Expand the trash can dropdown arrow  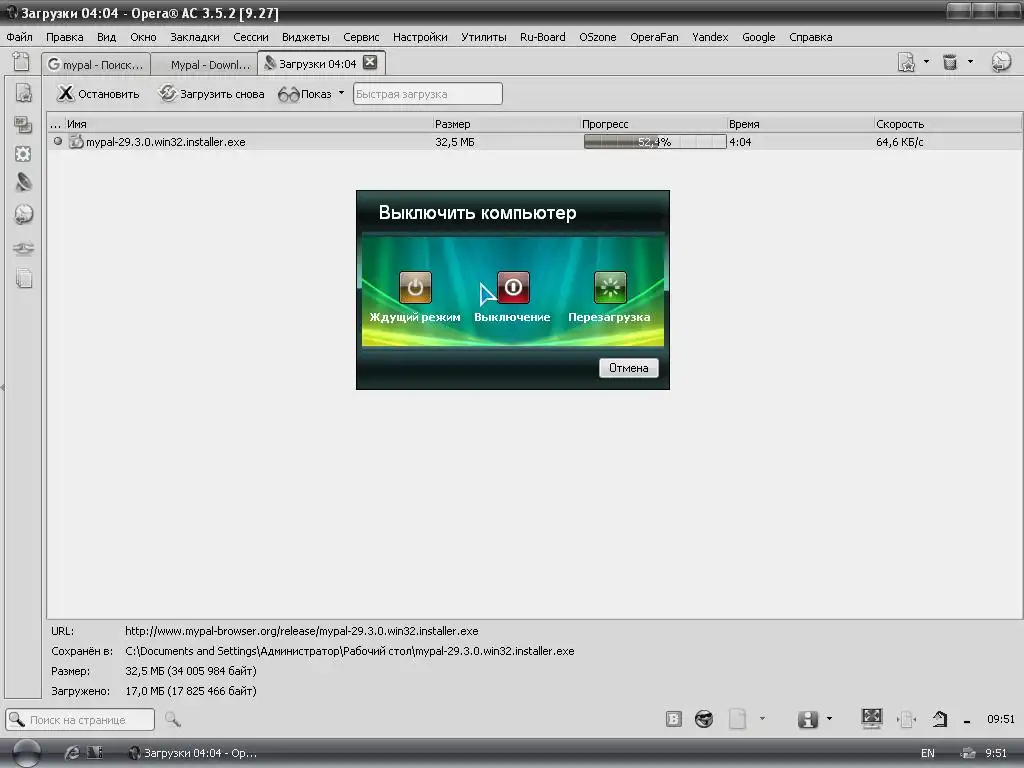[x=970, y=61]
